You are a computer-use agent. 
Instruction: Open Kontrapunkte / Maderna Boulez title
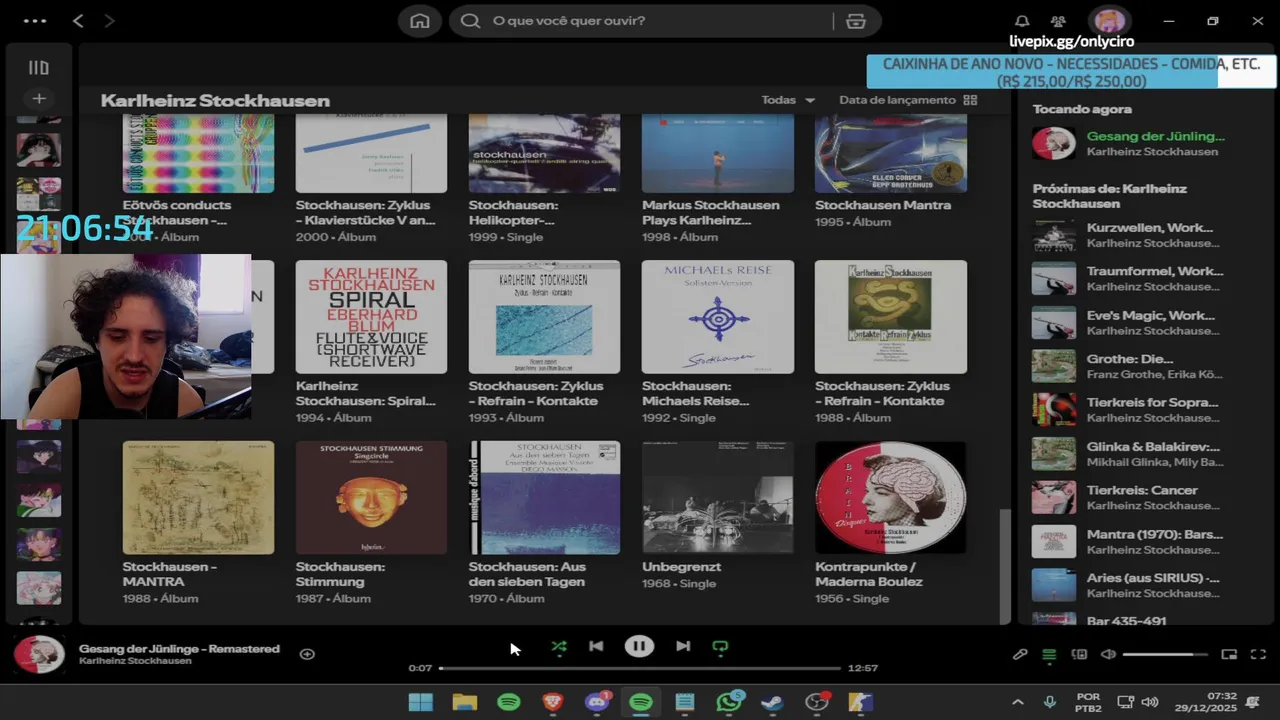point(869,574)
